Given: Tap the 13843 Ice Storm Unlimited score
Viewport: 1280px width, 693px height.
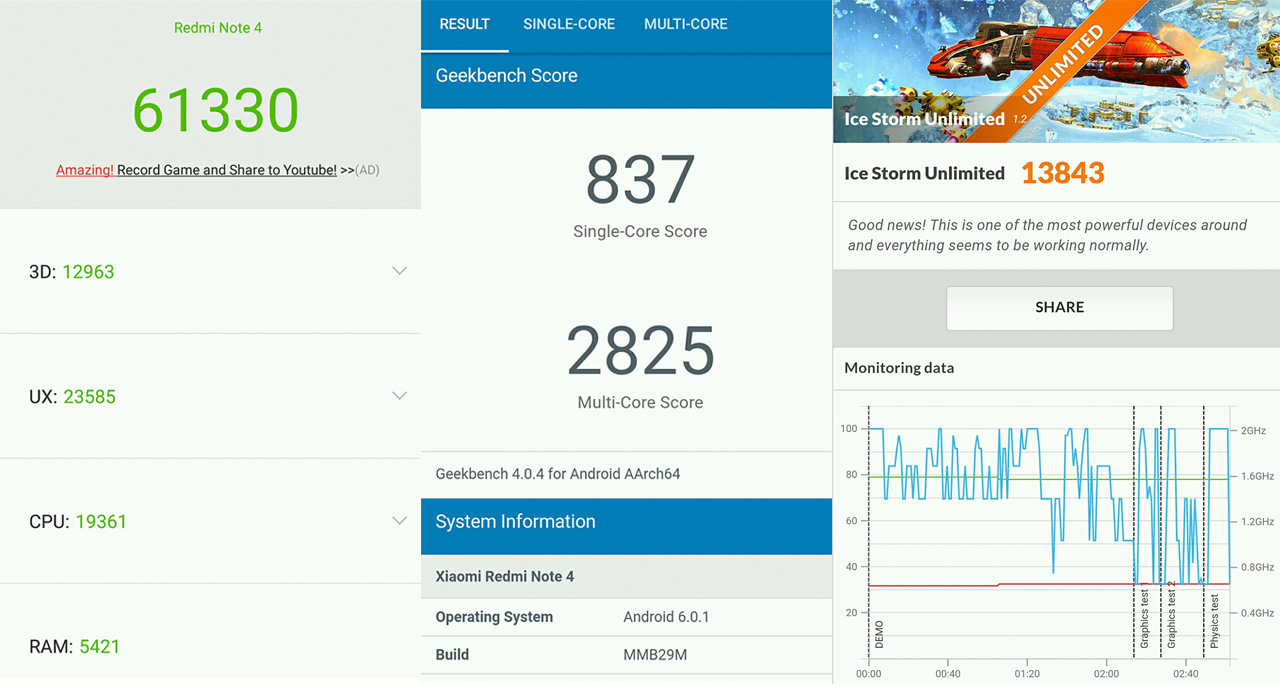Looking at the screenshot, I should point(1063,173).
